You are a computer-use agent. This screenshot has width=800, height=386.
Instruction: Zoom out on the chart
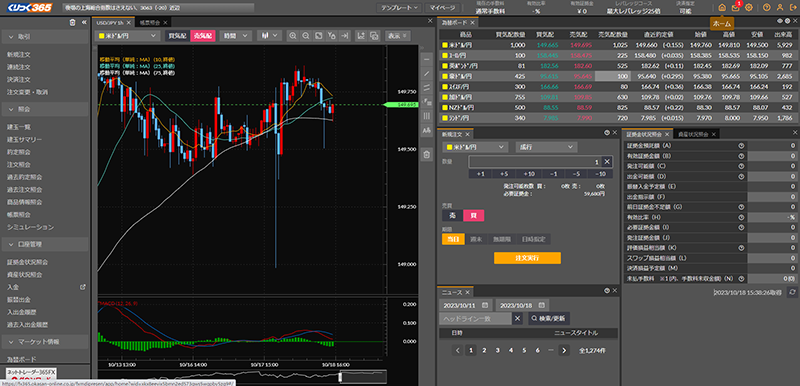pyautogui.click(x=306, y=36)
